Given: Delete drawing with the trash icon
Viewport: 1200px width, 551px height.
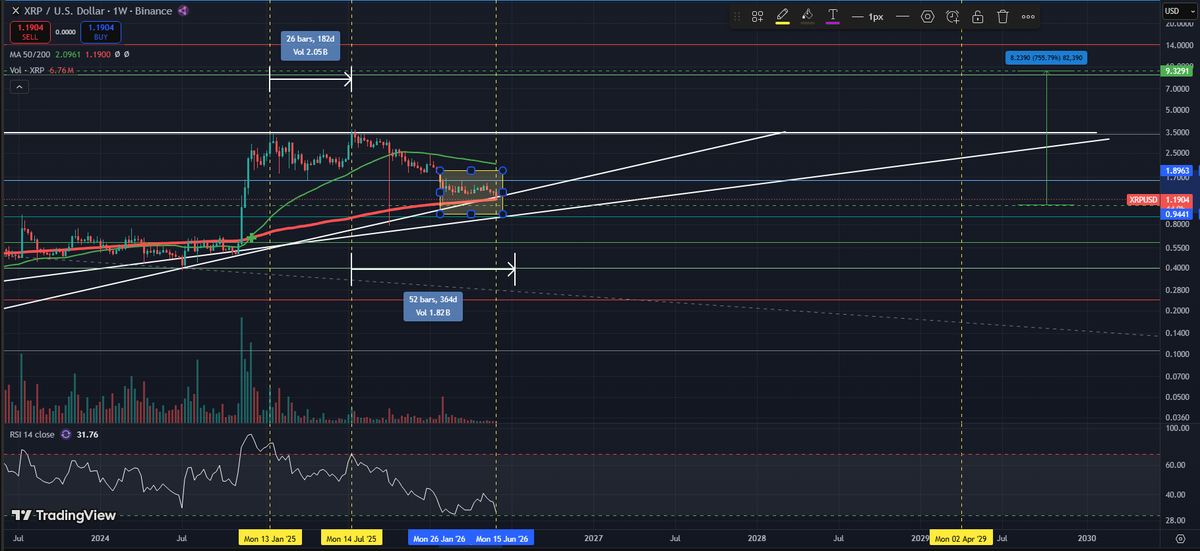Looking at the screenshot, I should tap(1002, 17).
